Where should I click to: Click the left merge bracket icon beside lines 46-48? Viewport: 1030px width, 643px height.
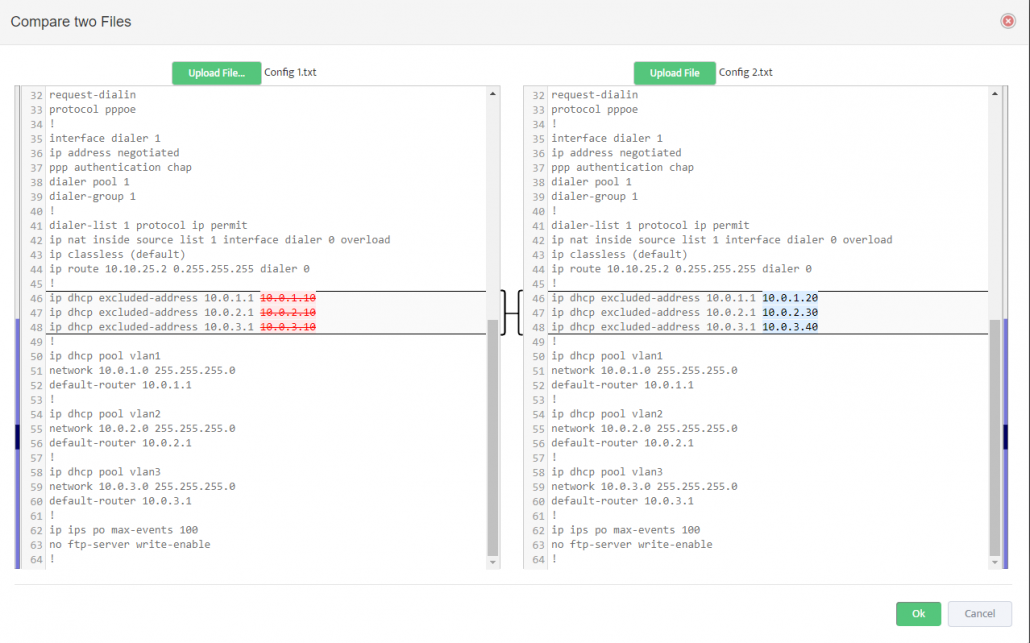504,312
